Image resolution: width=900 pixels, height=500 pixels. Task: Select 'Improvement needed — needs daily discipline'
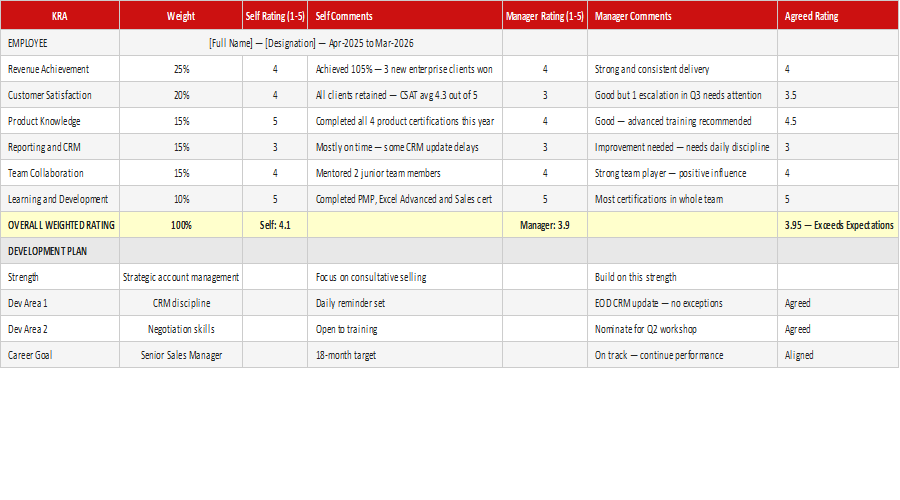[x=682, y=147]
